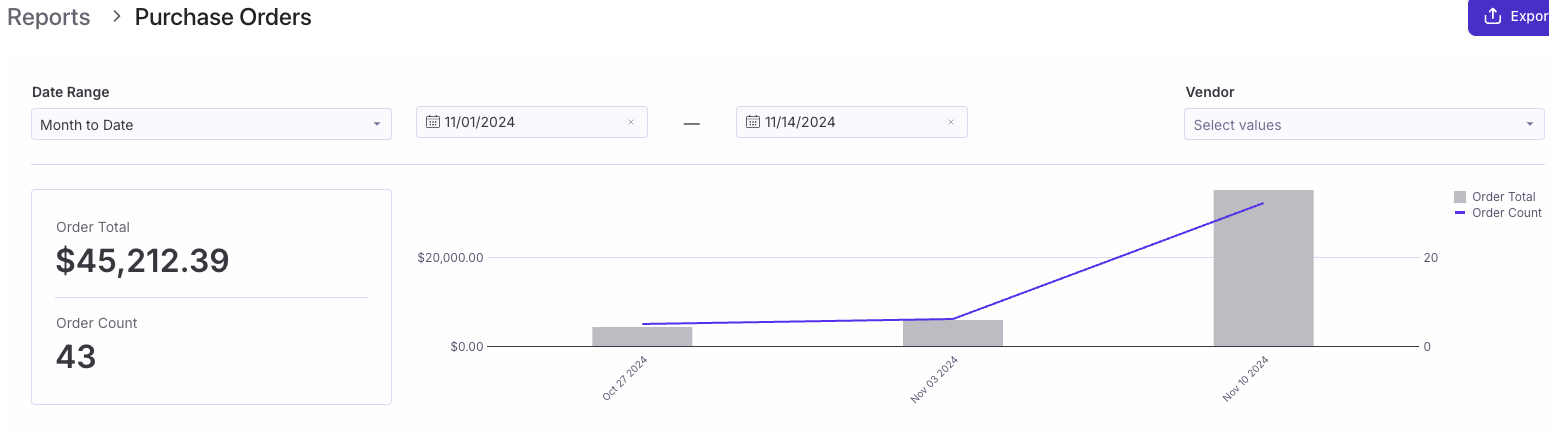Toggle the Order Total legend gray square

[1460, 197]
